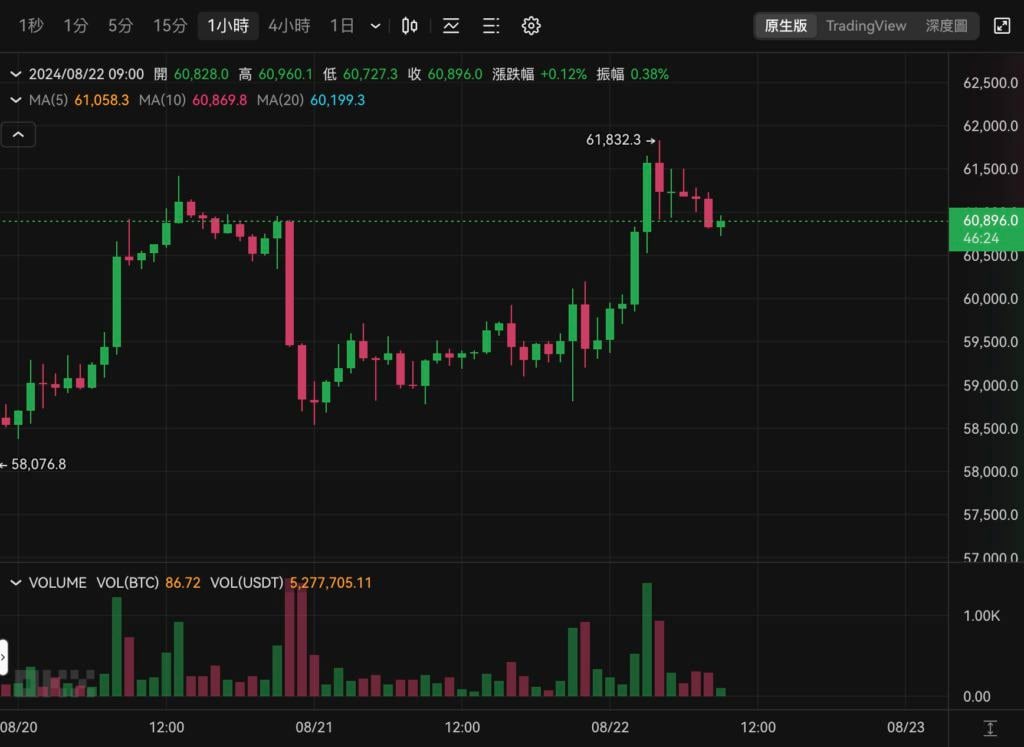The width and height of the screenshot is (1024, 747).
Task: Expand more time interval options
Action: tap(375, 26)
